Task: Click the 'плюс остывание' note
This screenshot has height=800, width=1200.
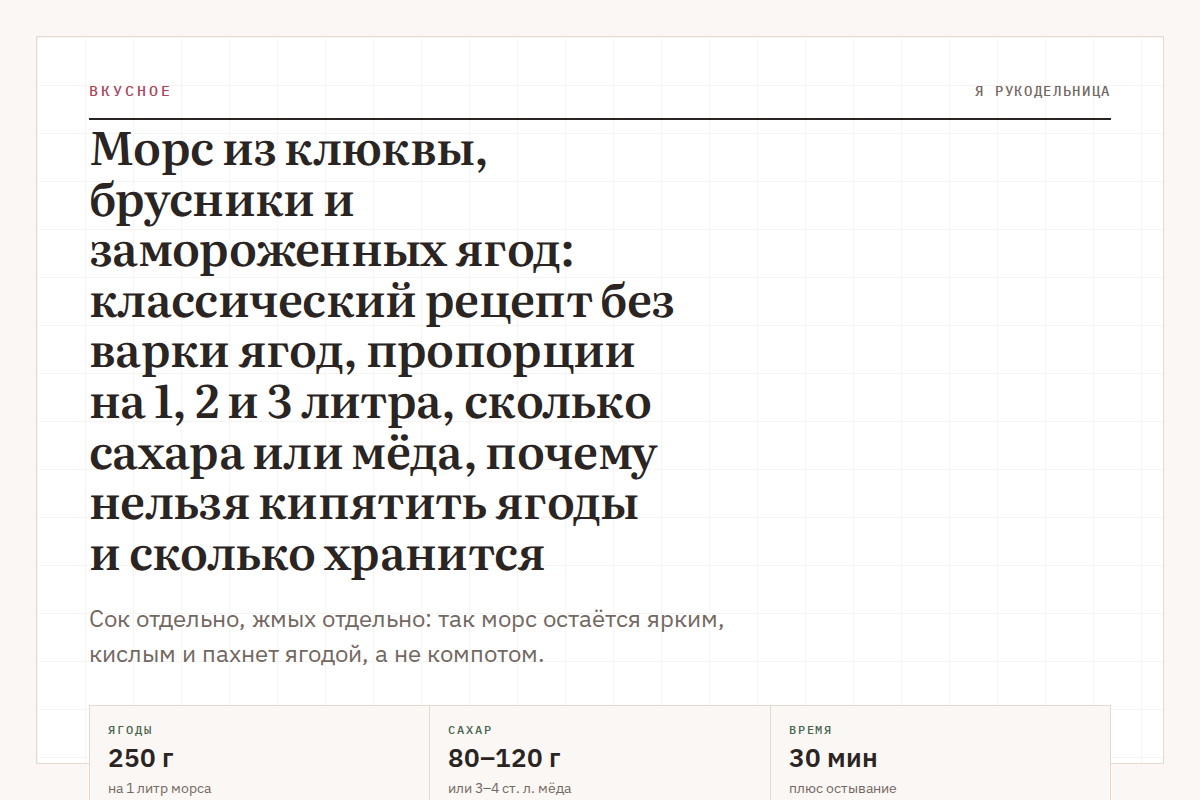Action: [x=842, y=788]
